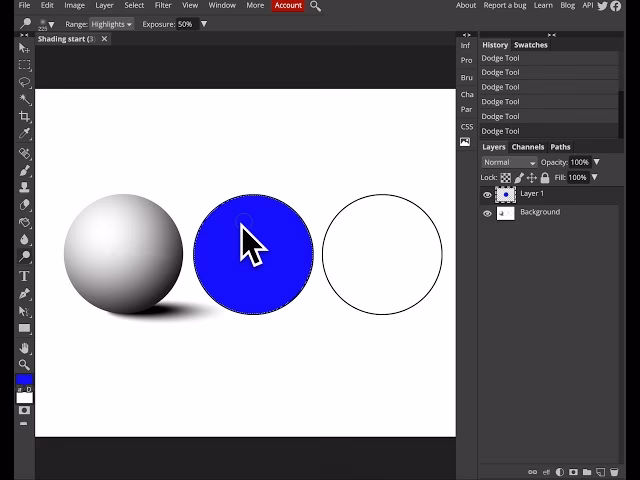Screen dimensions: 640x480
Task: Expand the Exposure slider arrow
Action: [x=204, y=23]
